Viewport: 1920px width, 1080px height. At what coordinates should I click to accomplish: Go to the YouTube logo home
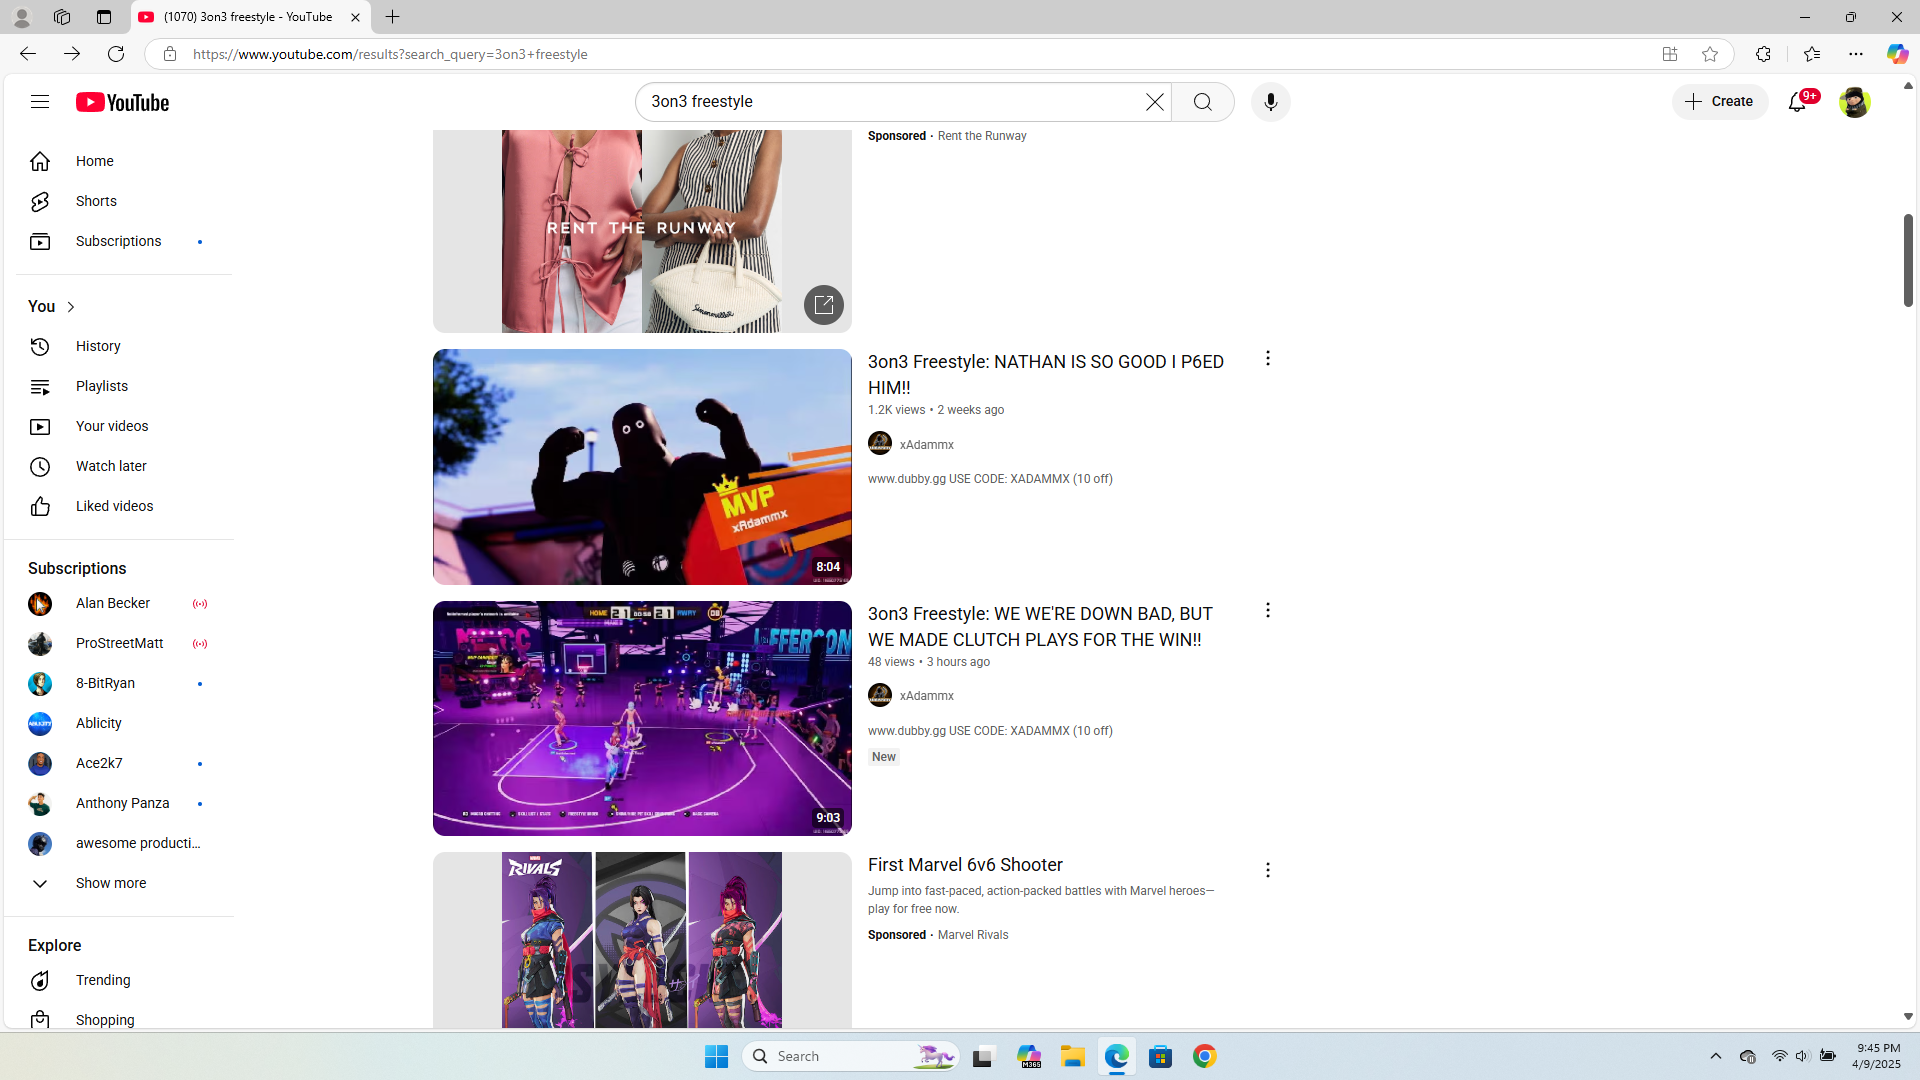[x=123, y=102]
